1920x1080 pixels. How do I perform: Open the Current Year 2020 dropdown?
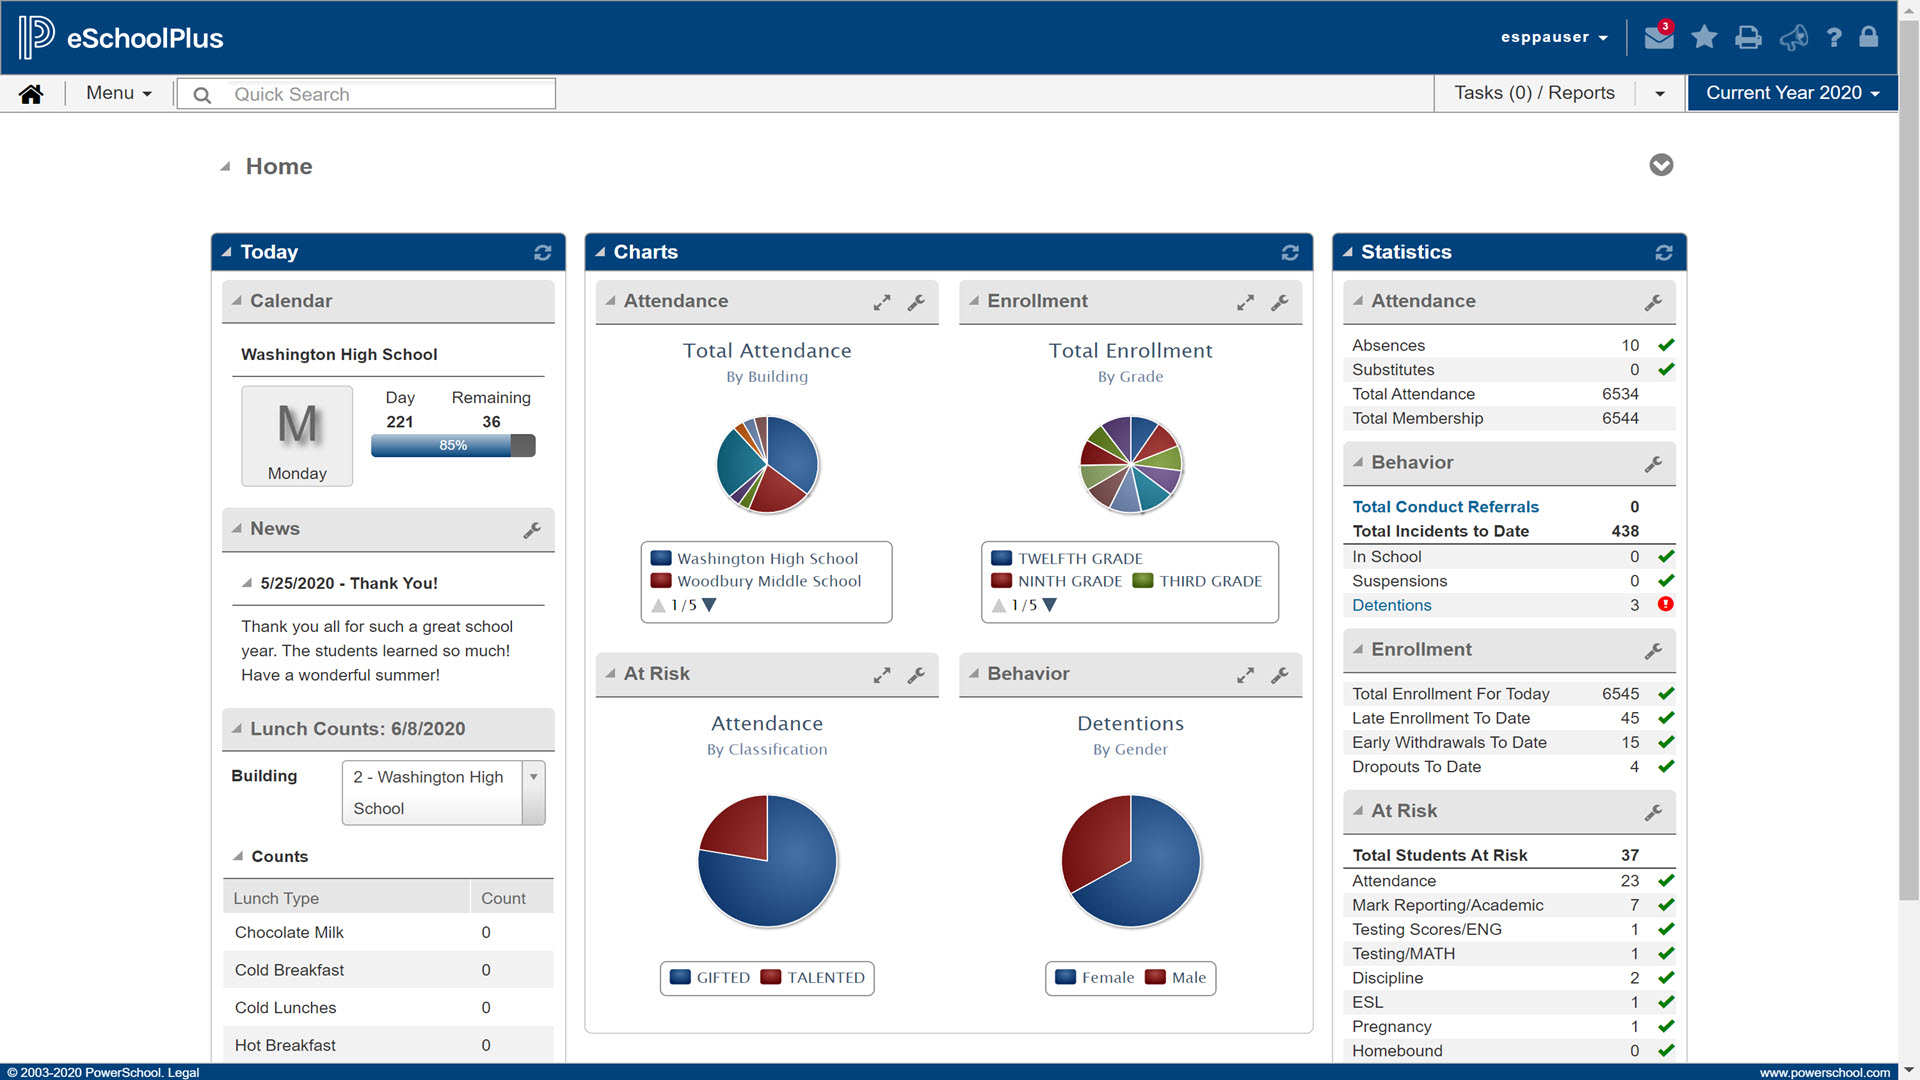pyautogui.click(x=1791, y=92)
